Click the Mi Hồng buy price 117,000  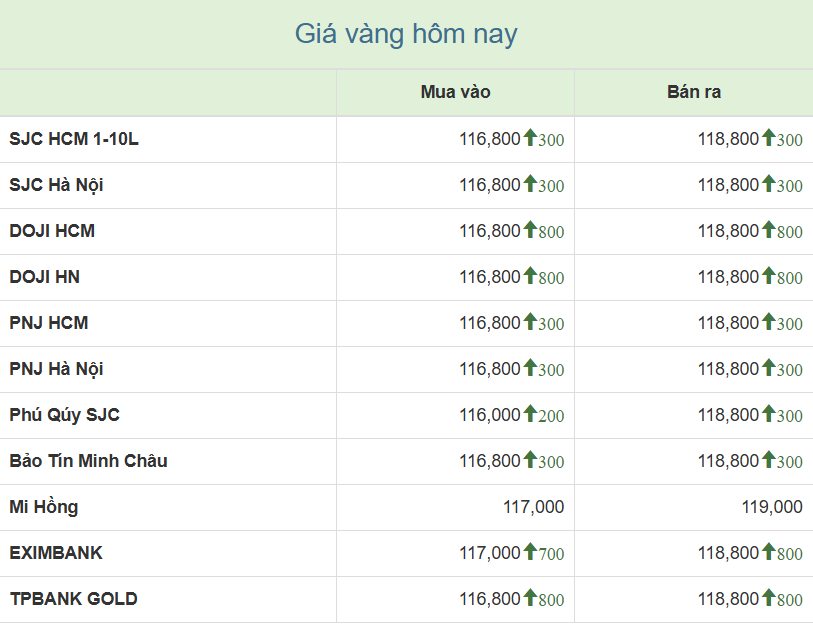[x=533, y=507]
